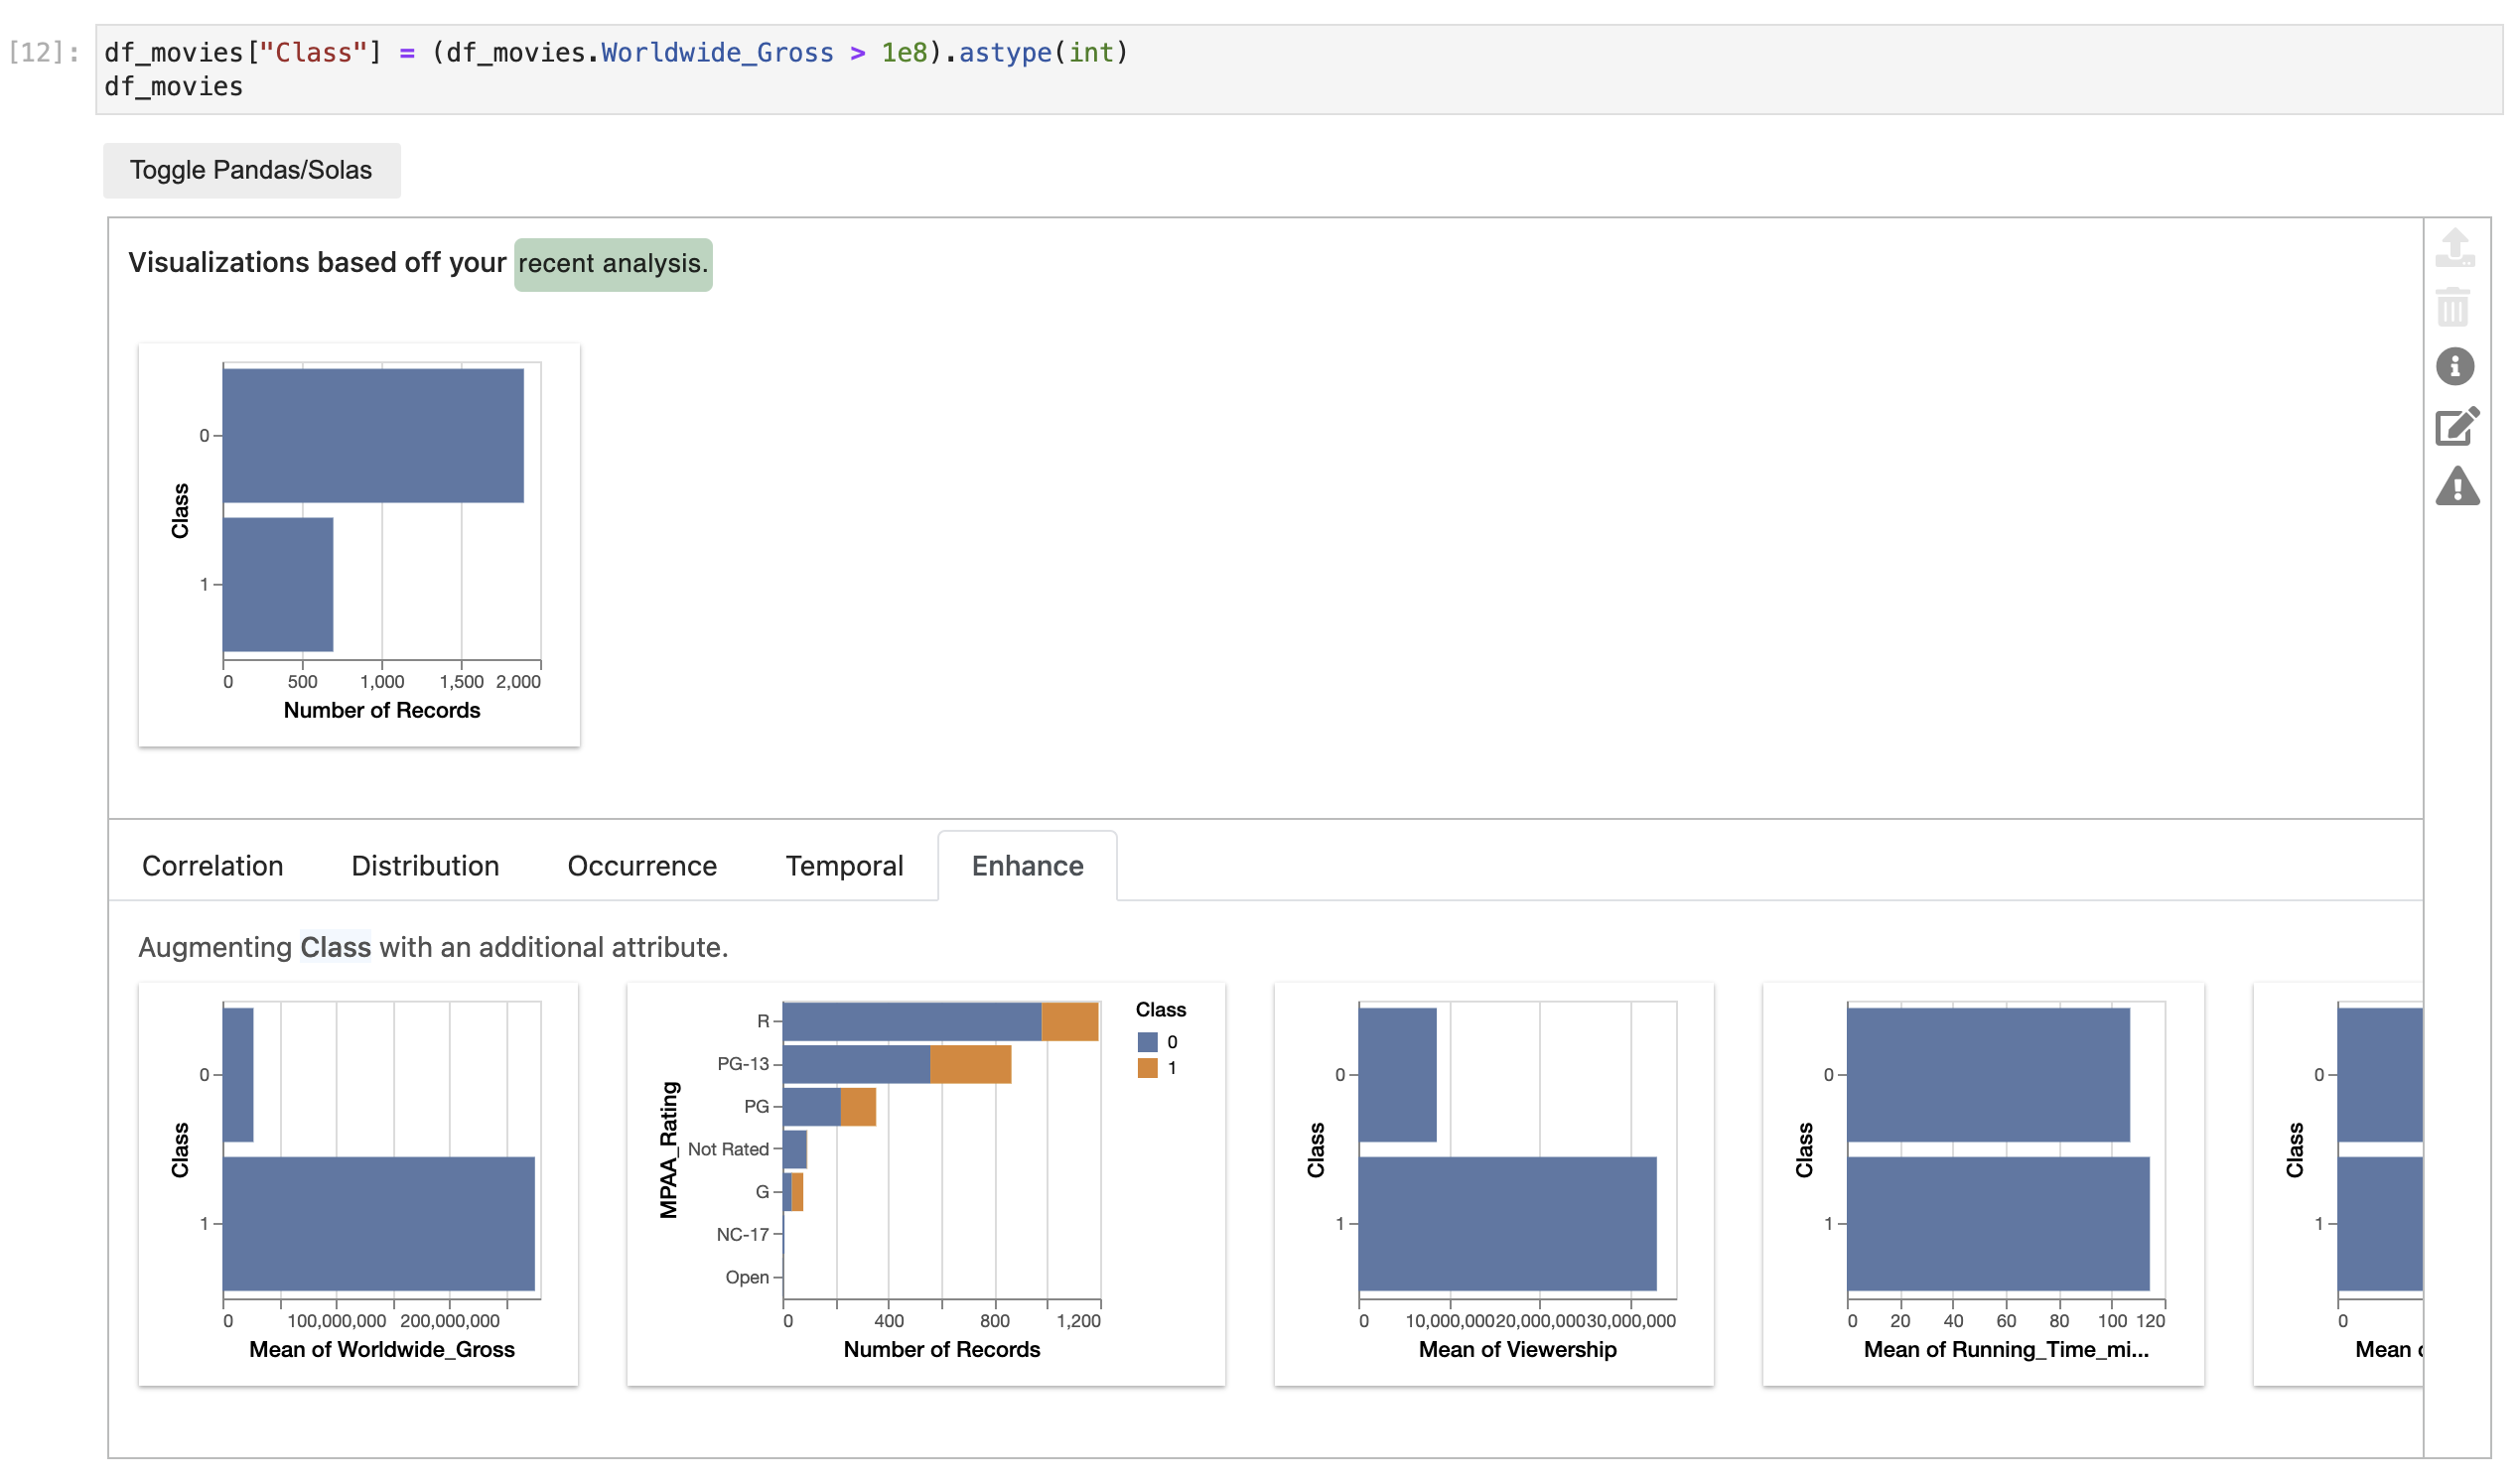2520x1483 pixels.
Task: Open the Occurrence tab
Action: (642, 866)
